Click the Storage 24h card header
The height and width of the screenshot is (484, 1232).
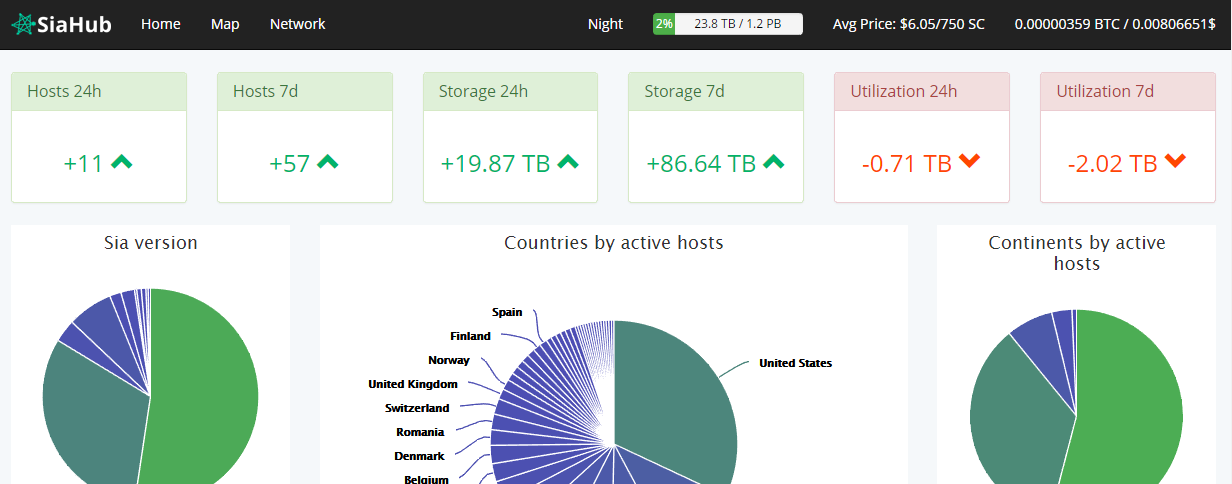pyautogui.click(x=510, y=91)
